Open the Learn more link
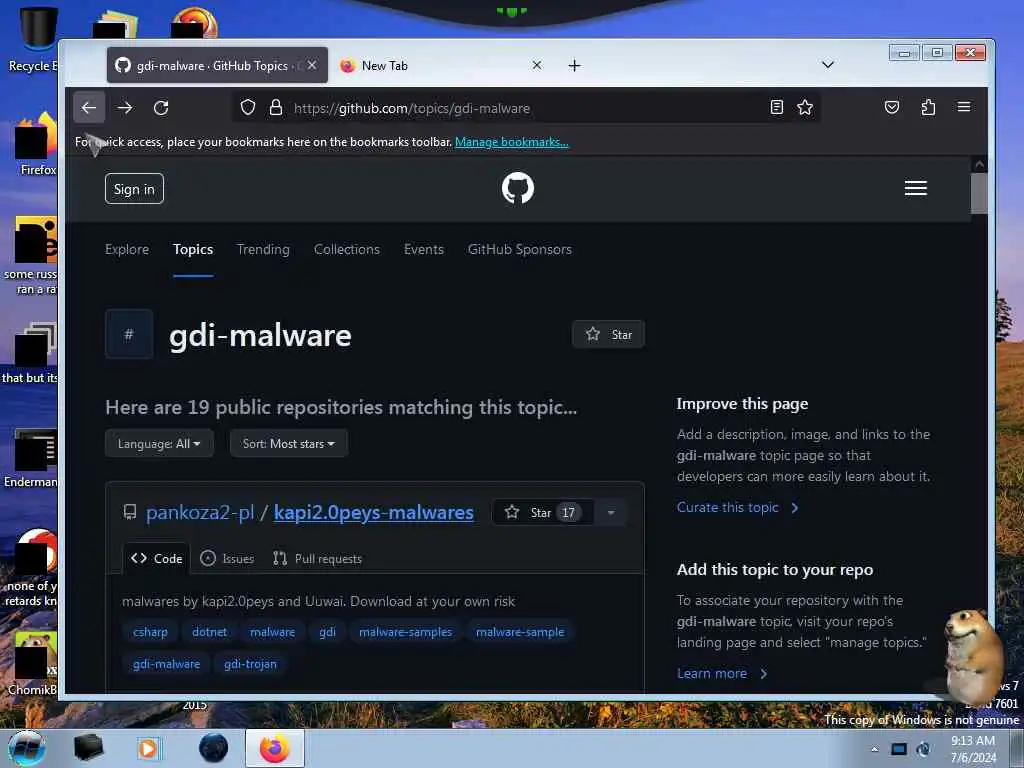Screen dimensions: 1024x768 pos(722,673)
